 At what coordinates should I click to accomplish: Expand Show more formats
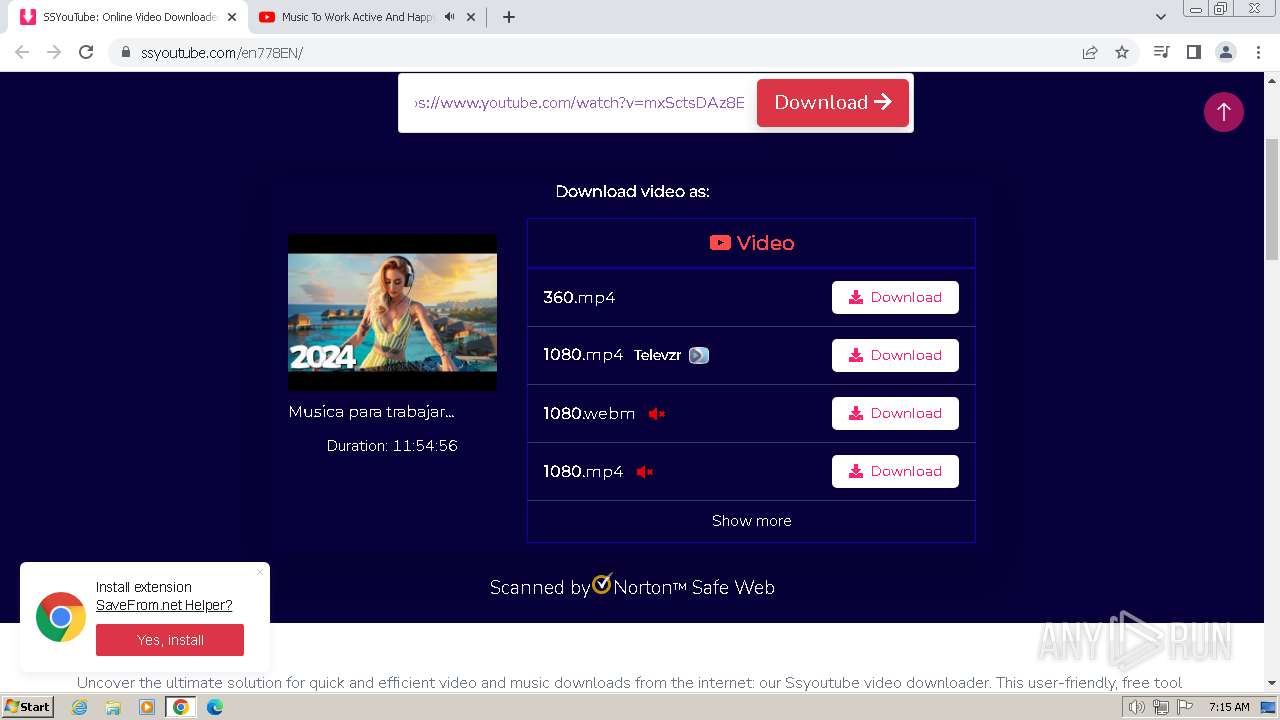(751, 521)
